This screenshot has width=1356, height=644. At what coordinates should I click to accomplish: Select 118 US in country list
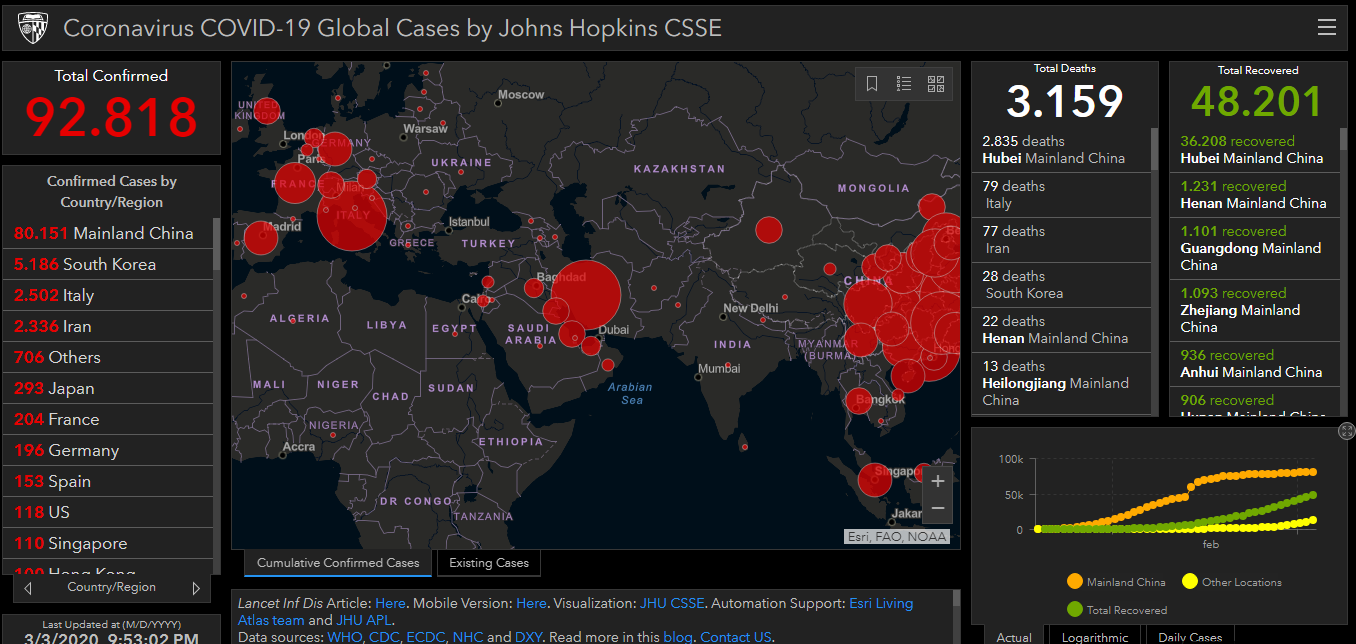click(108, 512)
